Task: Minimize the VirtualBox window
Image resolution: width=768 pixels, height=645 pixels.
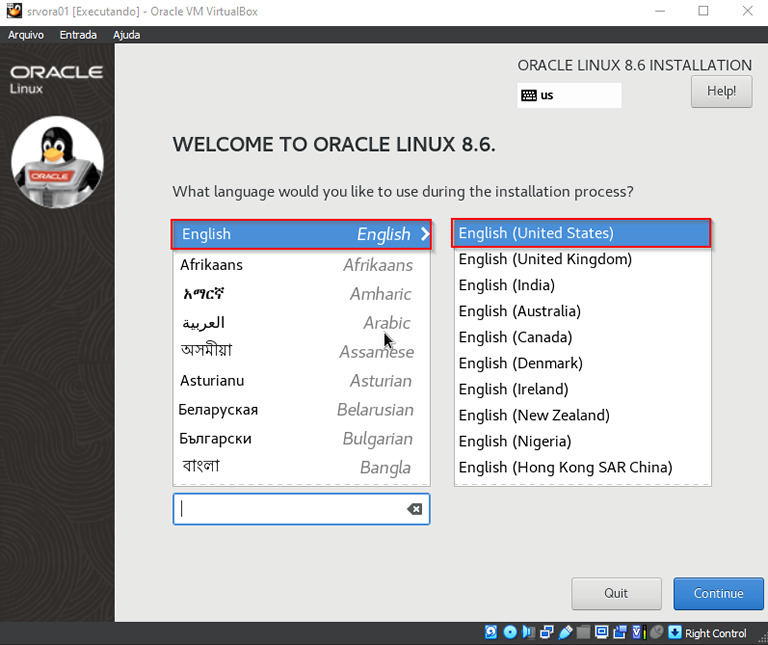Action: [660, 11]
